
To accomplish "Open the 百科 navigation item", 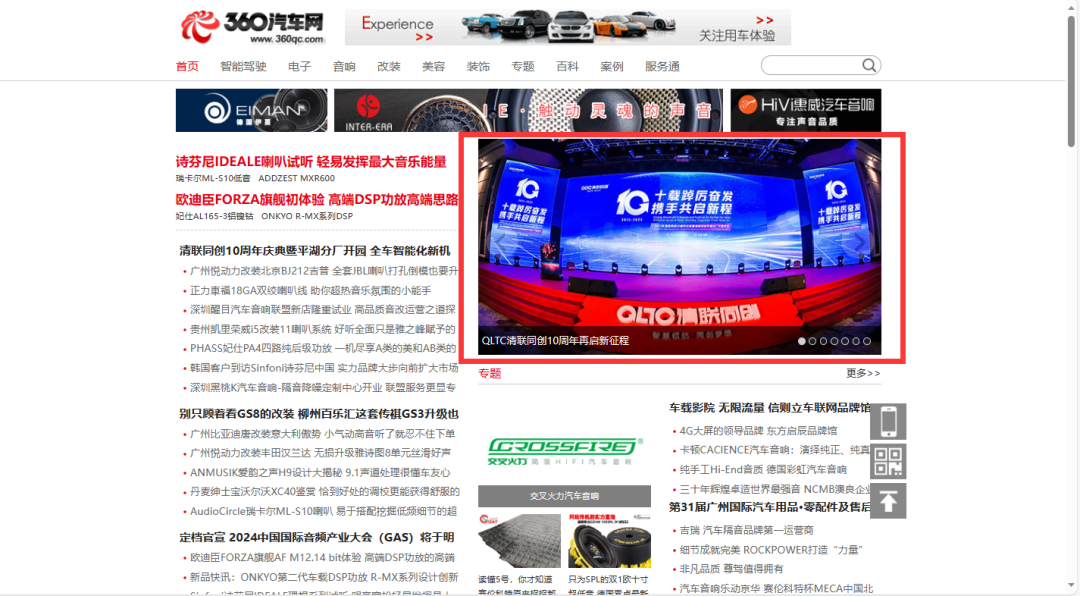I will pyautogui.click(x=568, y=66).
